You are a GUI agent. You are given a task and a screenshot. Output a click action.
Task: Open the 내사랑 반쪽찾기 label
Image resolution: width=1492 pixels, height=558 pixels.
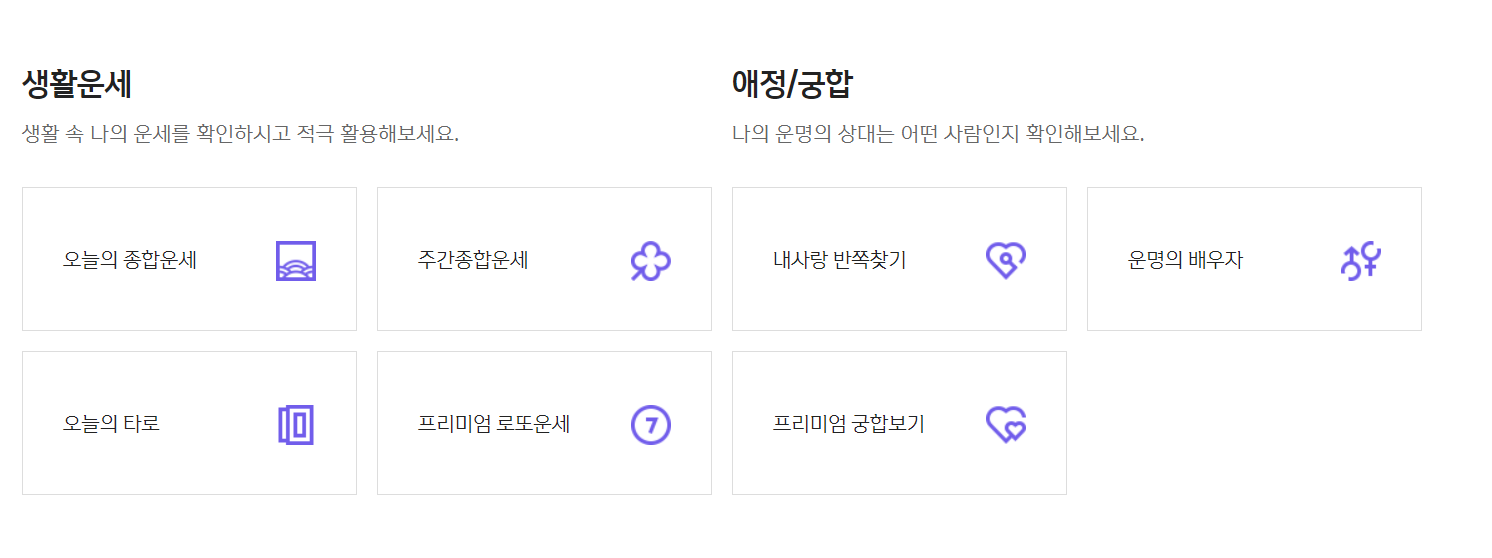click(x=840, y=261)
